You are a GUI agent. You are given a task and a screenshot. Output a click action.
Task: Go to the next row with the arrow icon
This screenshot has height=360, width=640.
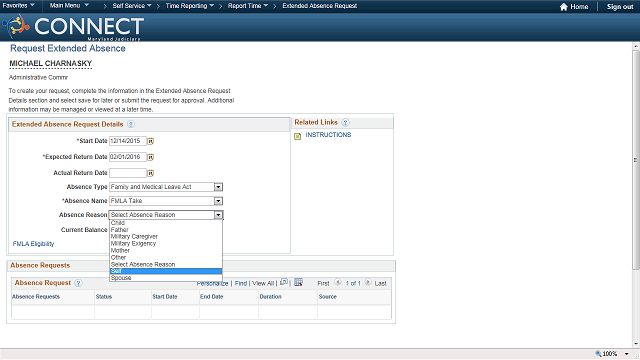point(368,282)
